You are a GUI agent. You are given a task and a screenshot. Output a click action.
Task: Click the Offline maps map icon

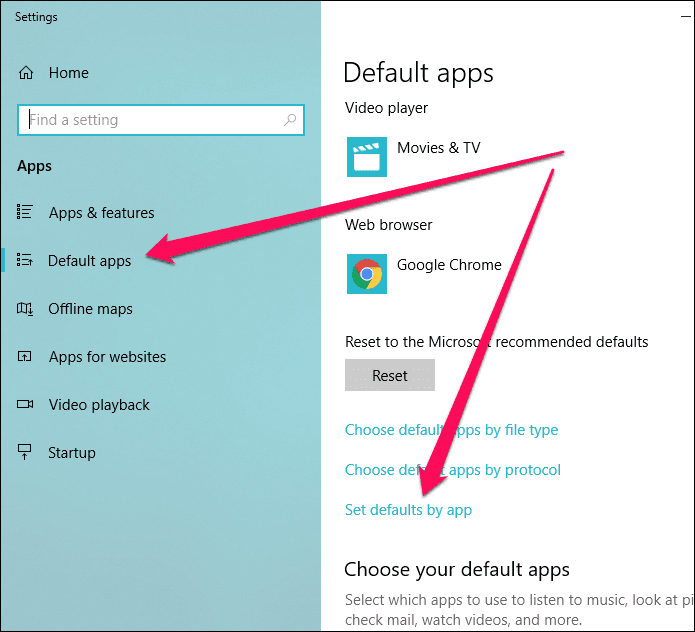click(x=25, y=308)
